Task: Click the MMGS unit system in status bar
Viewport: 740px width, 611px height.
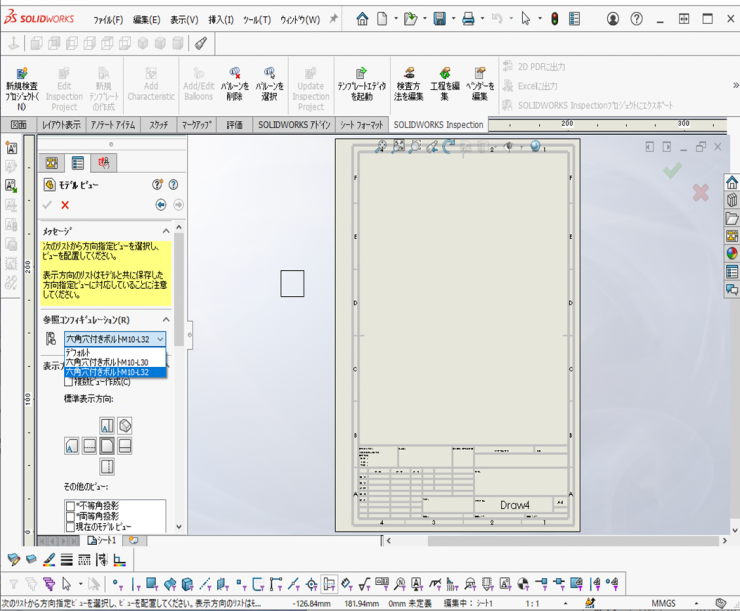Action: click(x=663, y=603)
